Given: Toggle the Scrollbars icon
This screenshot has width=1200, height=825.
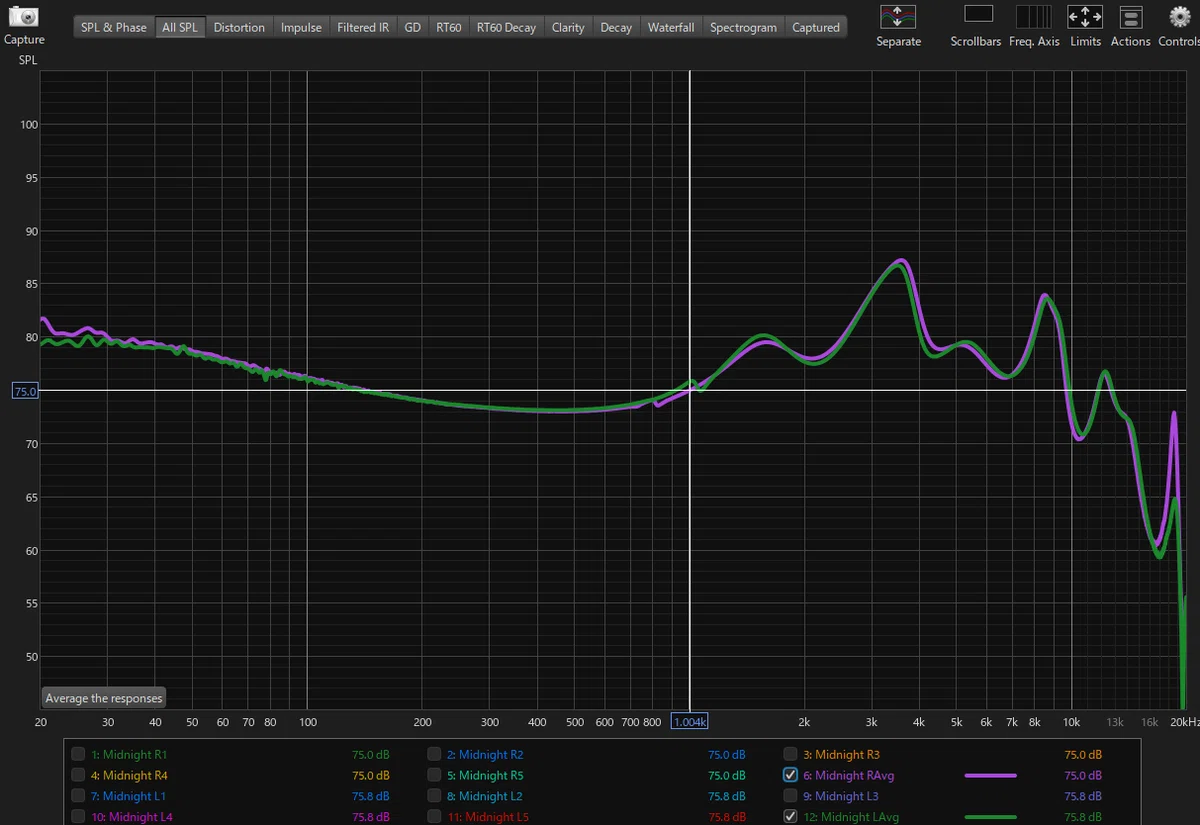Looking at the screenshot, I should tap(978, 14).
